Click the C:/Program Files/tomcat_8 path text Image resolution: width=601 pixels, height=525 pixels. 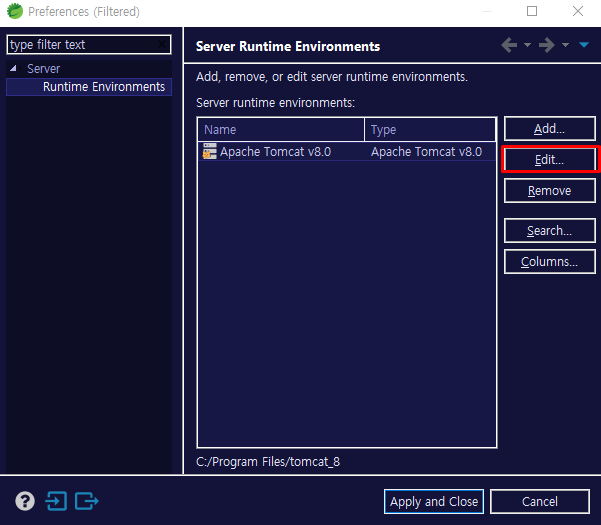coord(268,462)
